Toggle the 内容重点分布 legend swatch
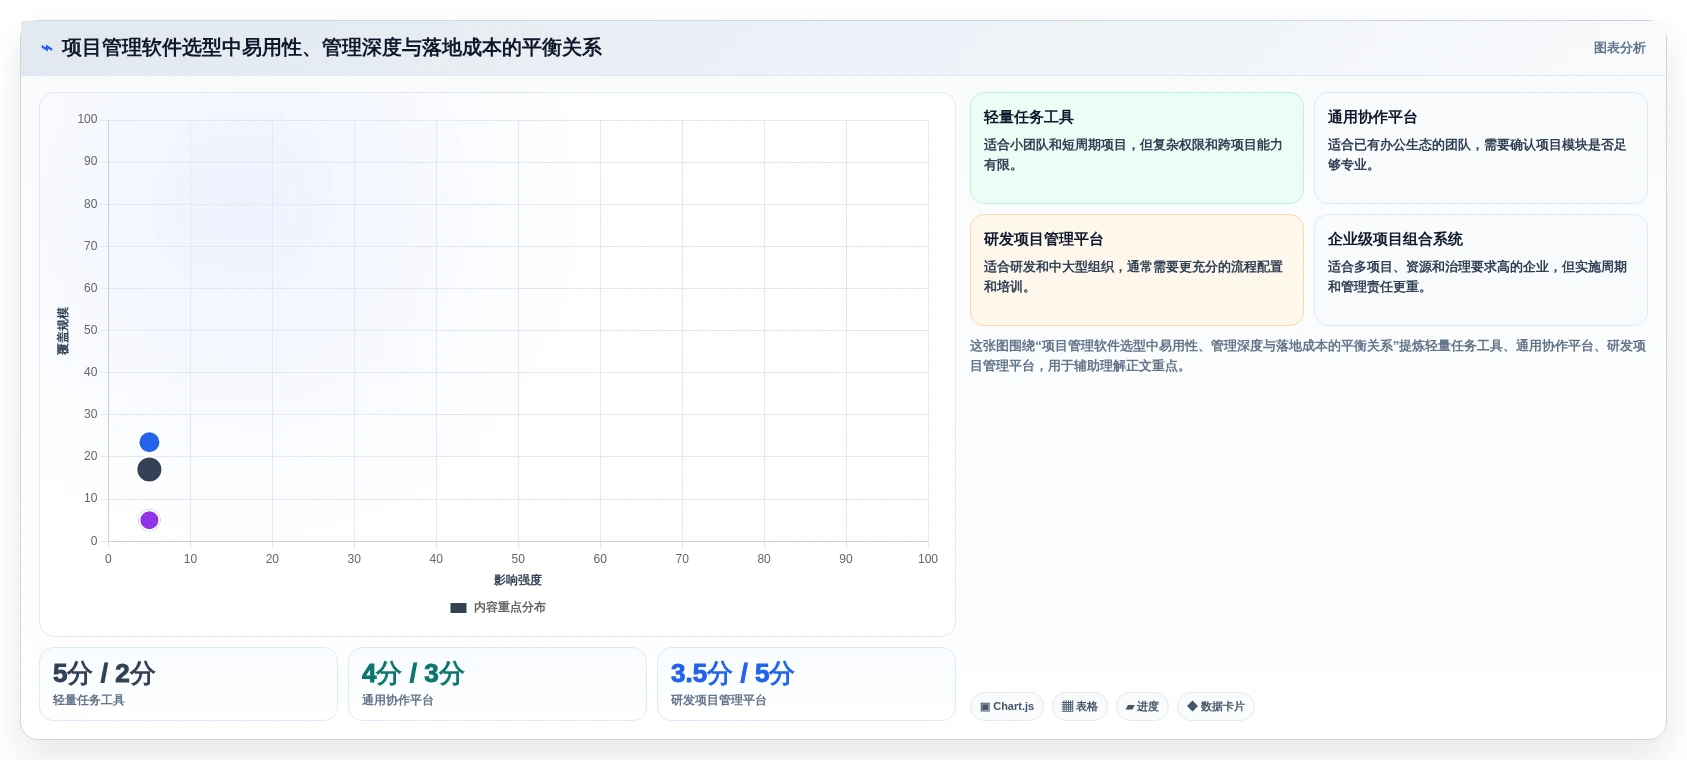The height and width of the screenshot is (760, 1687). 458,608
